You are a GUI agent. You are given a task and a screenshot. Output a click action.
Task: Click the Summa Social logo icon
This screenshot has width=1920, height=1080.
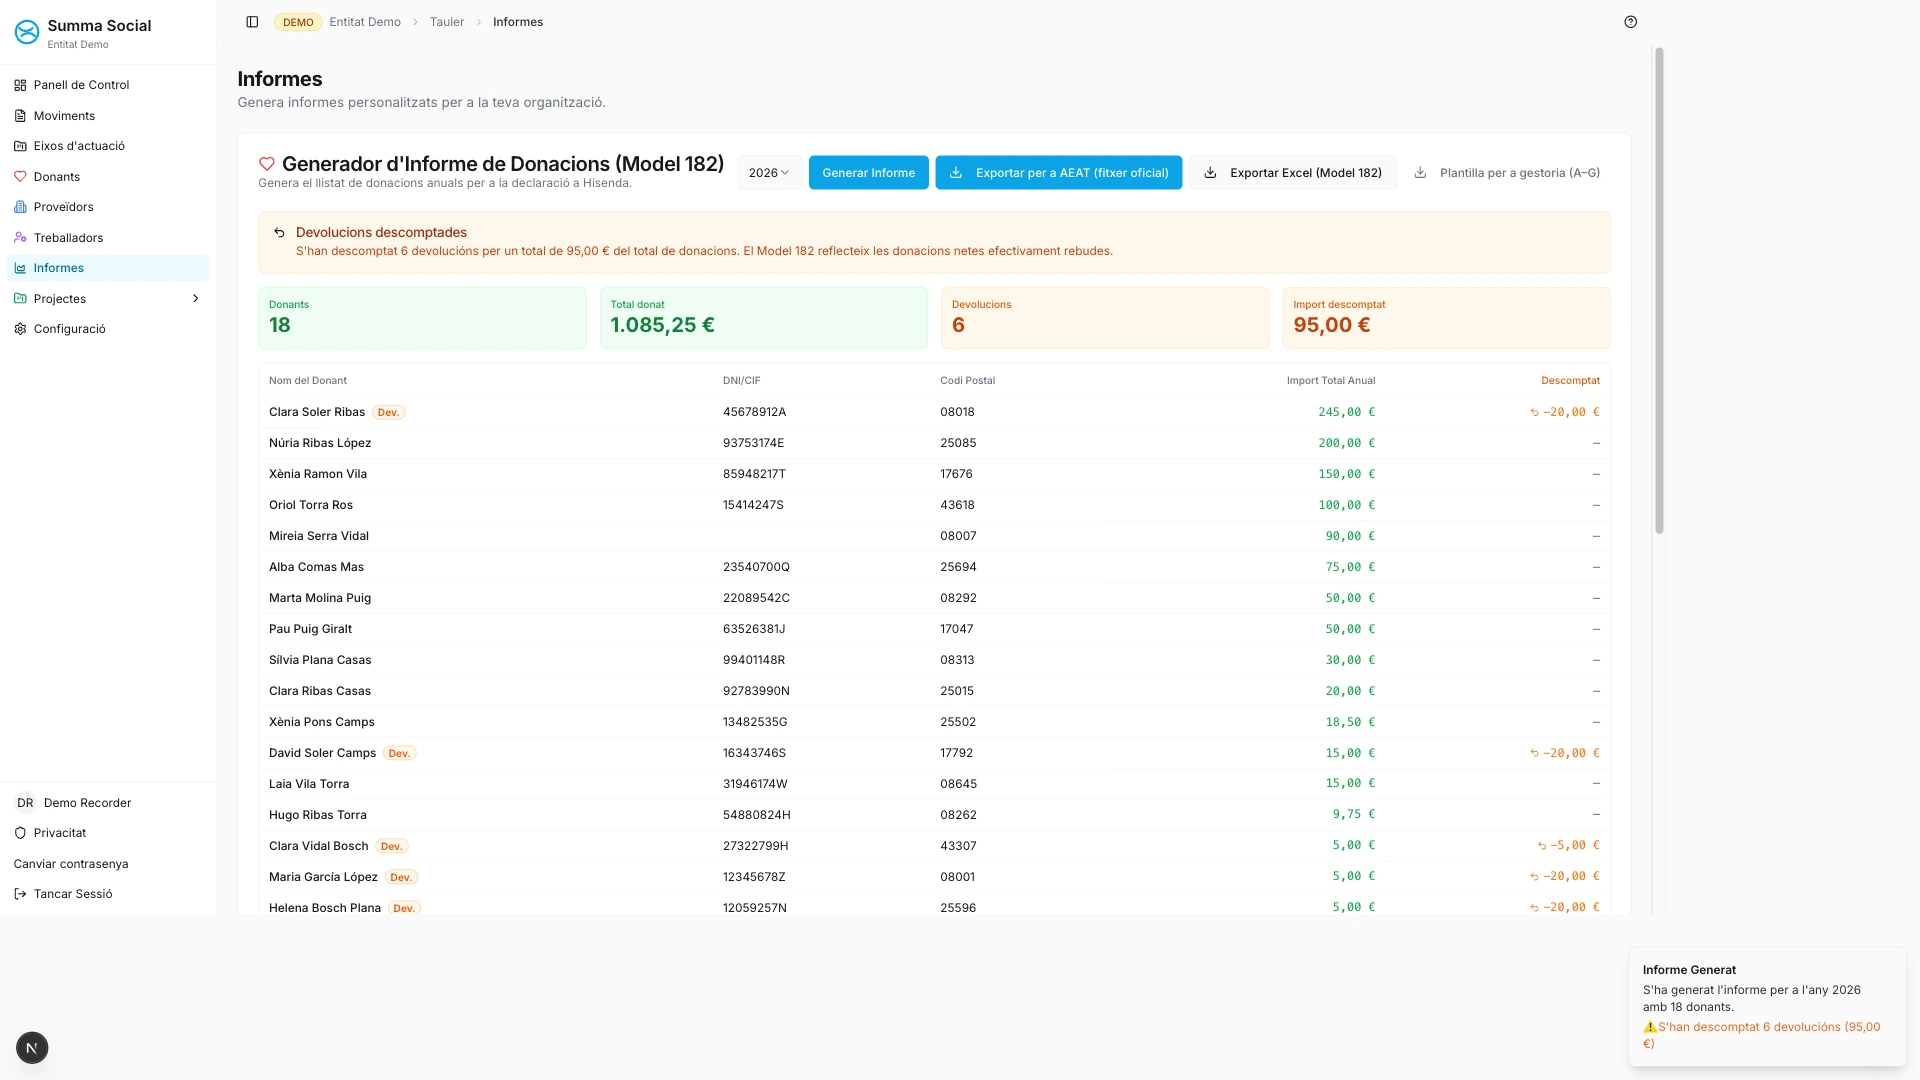[x=27, y=33]
